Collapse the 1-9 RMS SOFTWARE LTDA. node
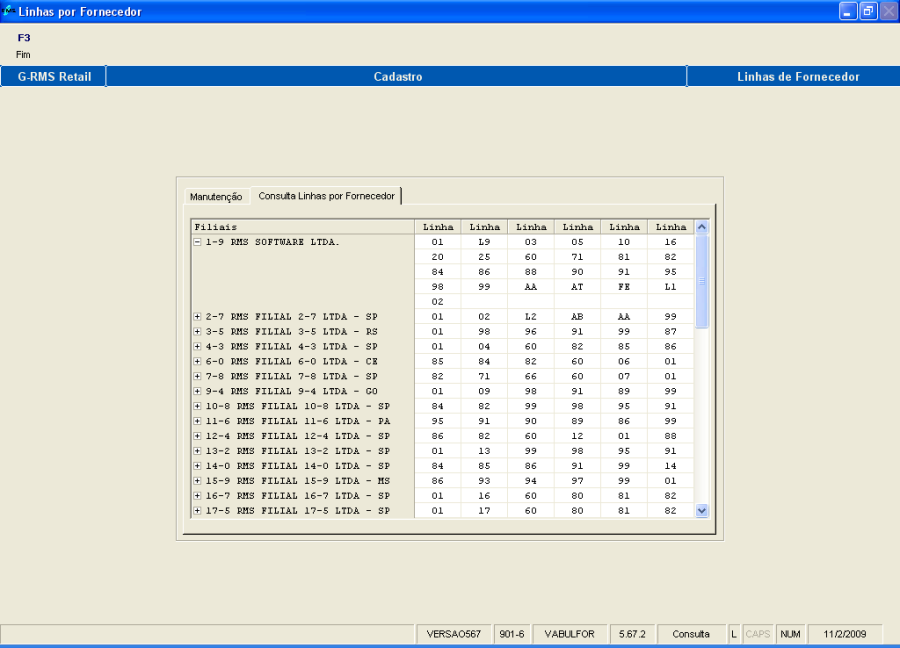 (x=197, y=242)
